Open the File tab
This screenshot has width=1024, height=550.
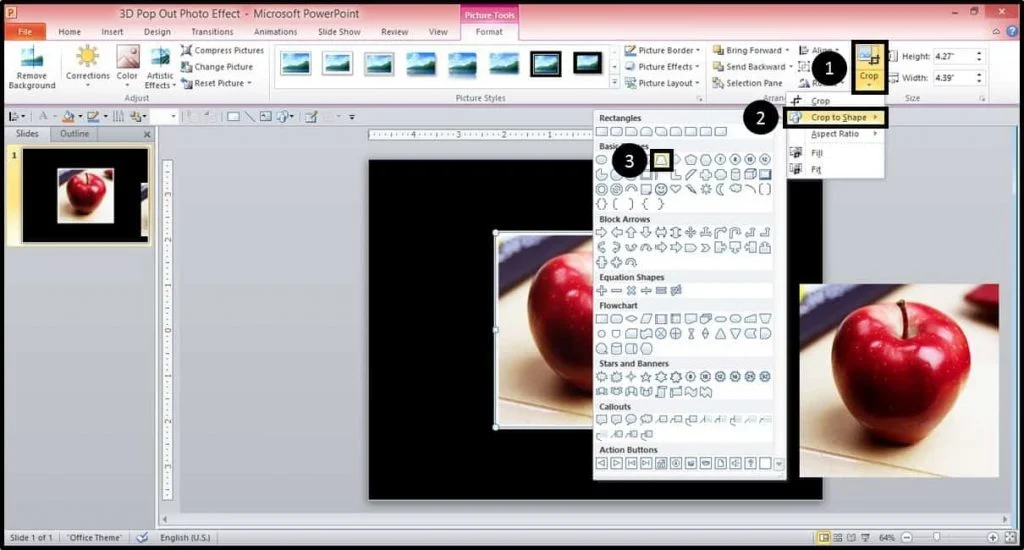pyautogui.click(x=25, y=31)
